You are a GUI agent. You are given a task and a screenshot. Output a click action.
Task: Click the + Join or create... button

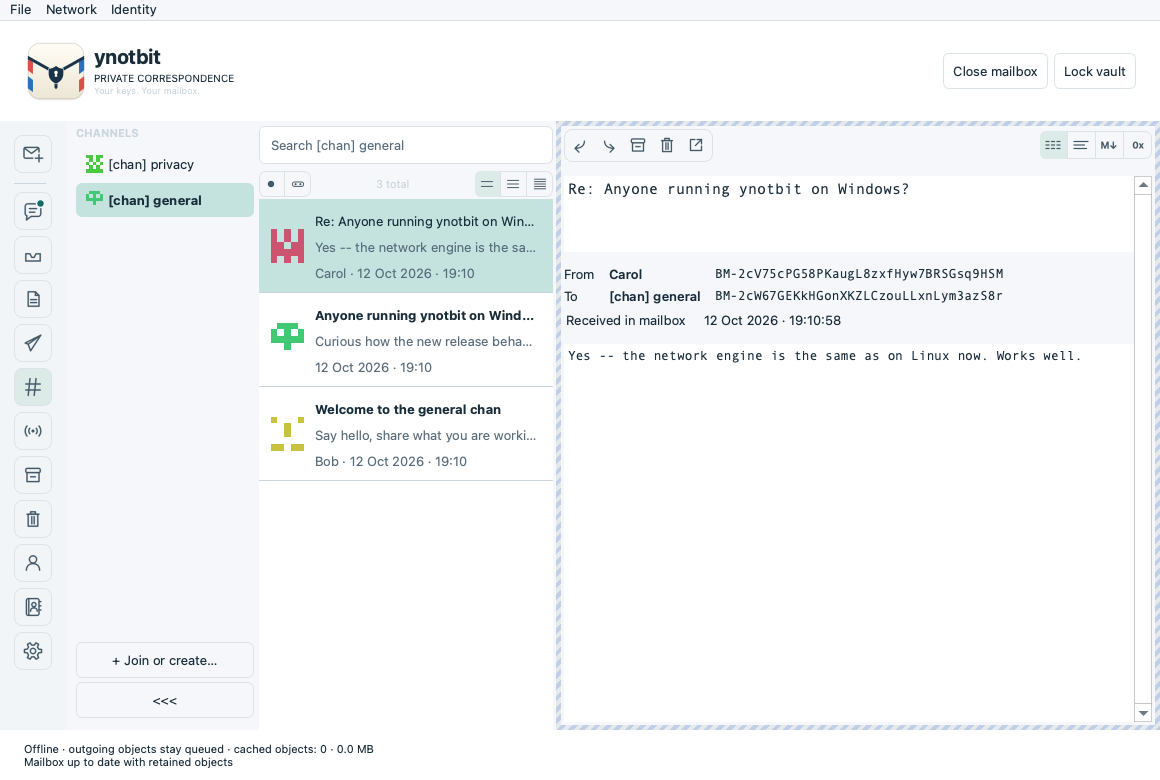tap(165, 660)
